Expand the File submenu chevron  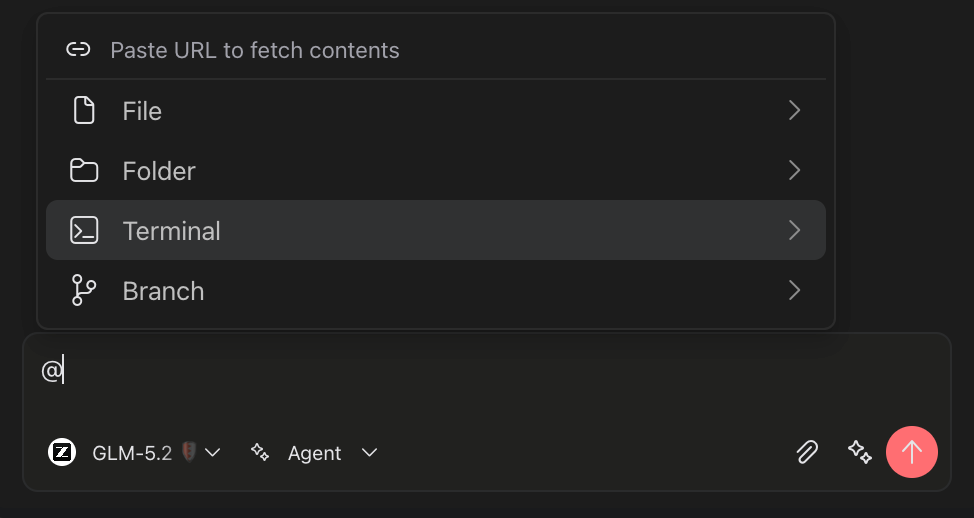pos(794,111)
